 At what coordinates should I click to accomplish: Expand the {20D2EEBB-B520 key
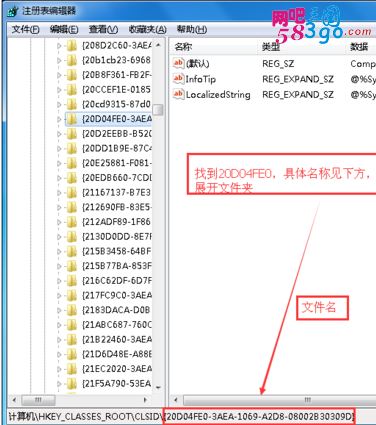pyautogui.click(x=59, y=134)
